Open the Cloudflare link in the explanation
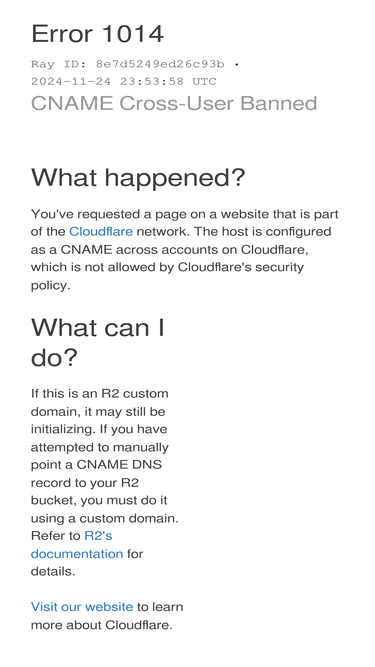 tap(101, 231)
